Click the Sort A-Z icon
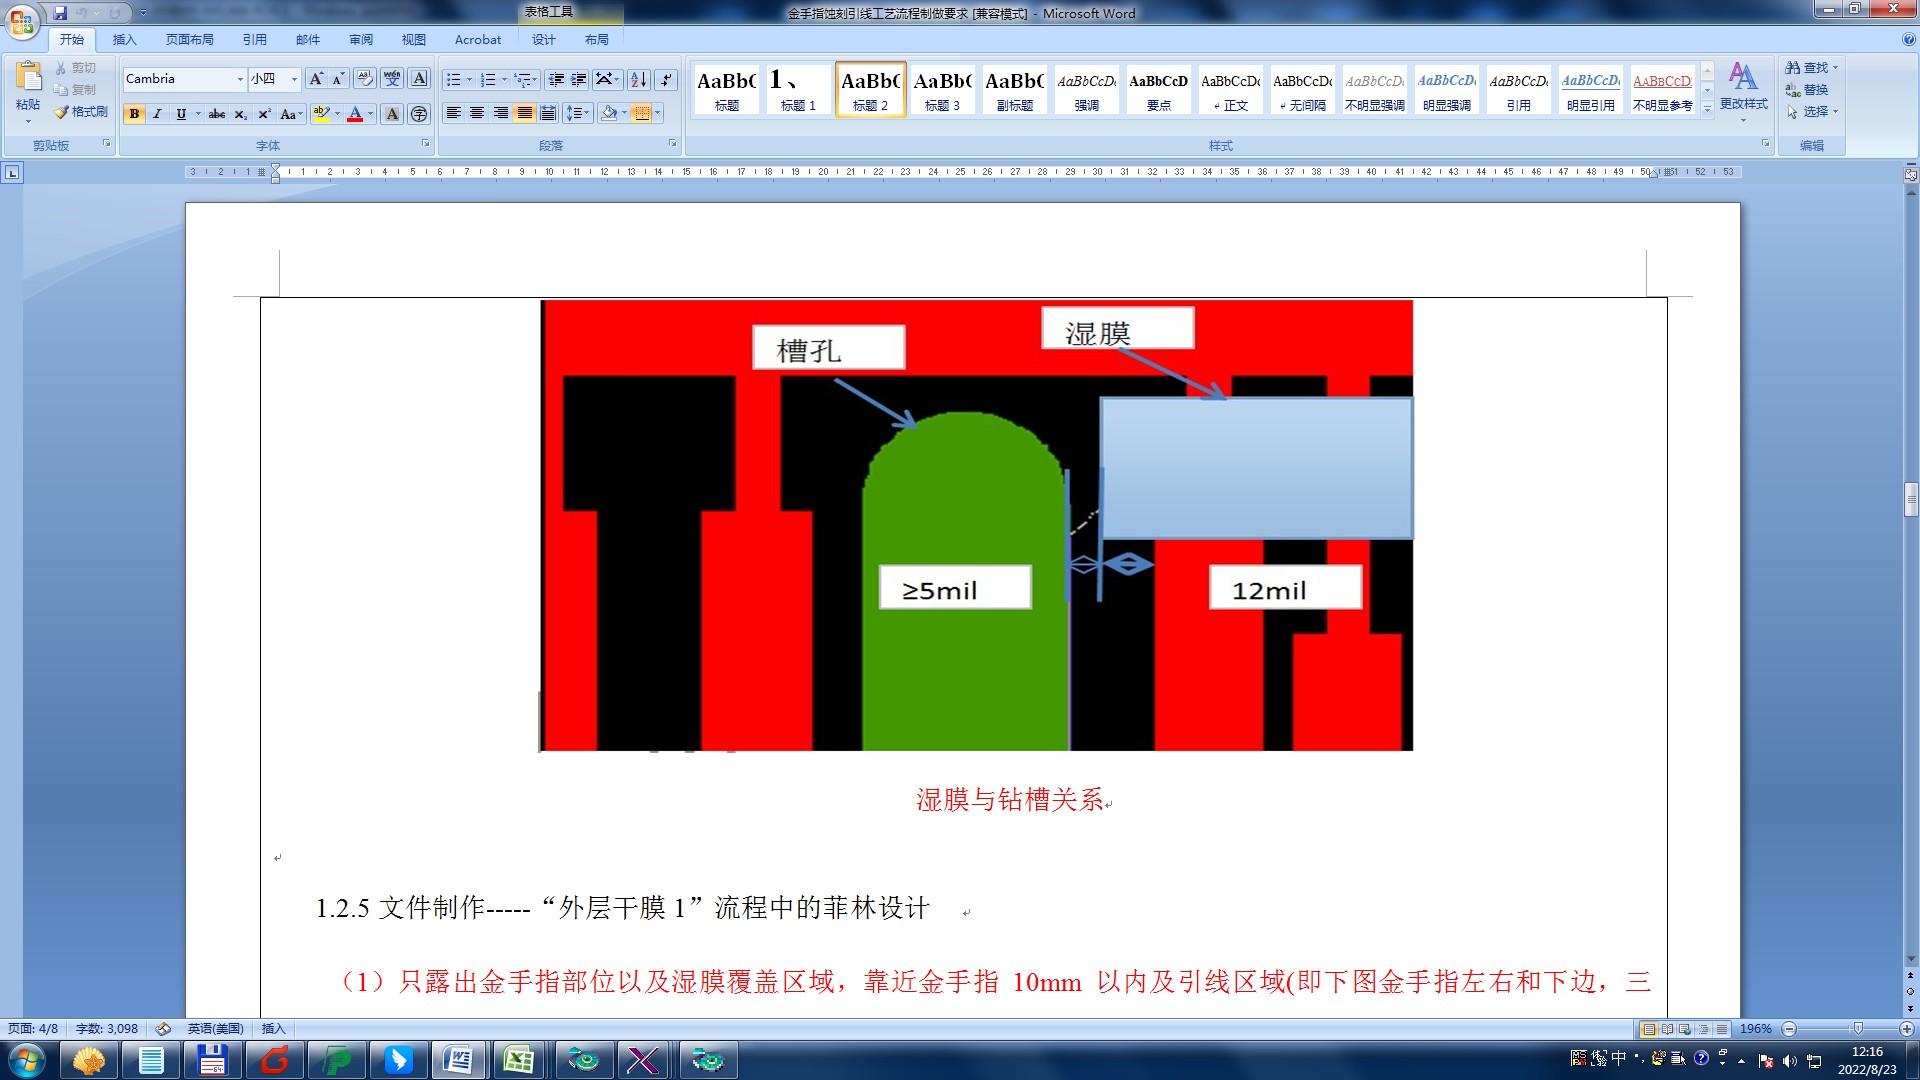1920x1080 pixels. 638,79
